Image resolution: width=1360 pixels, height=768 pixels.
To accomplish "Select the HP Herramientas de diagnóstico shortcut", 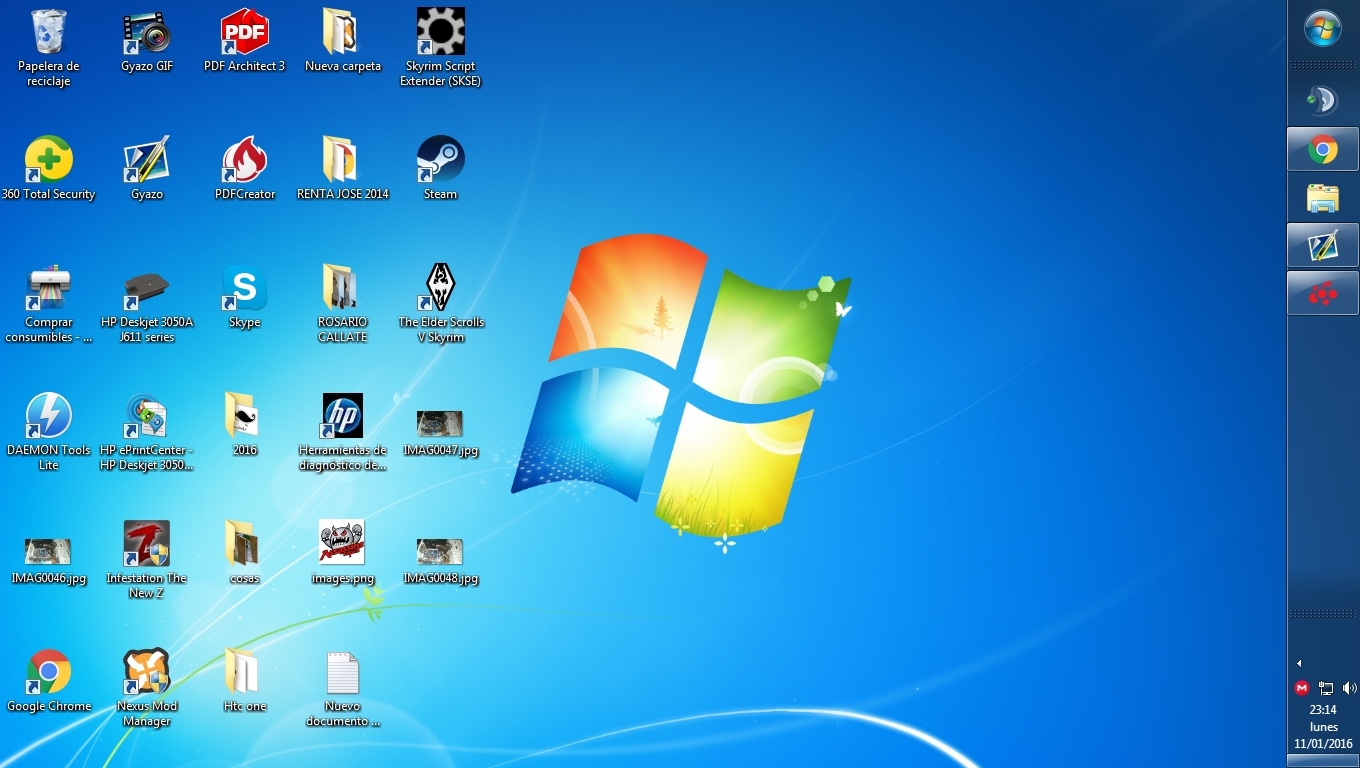I will click(343, 432).
